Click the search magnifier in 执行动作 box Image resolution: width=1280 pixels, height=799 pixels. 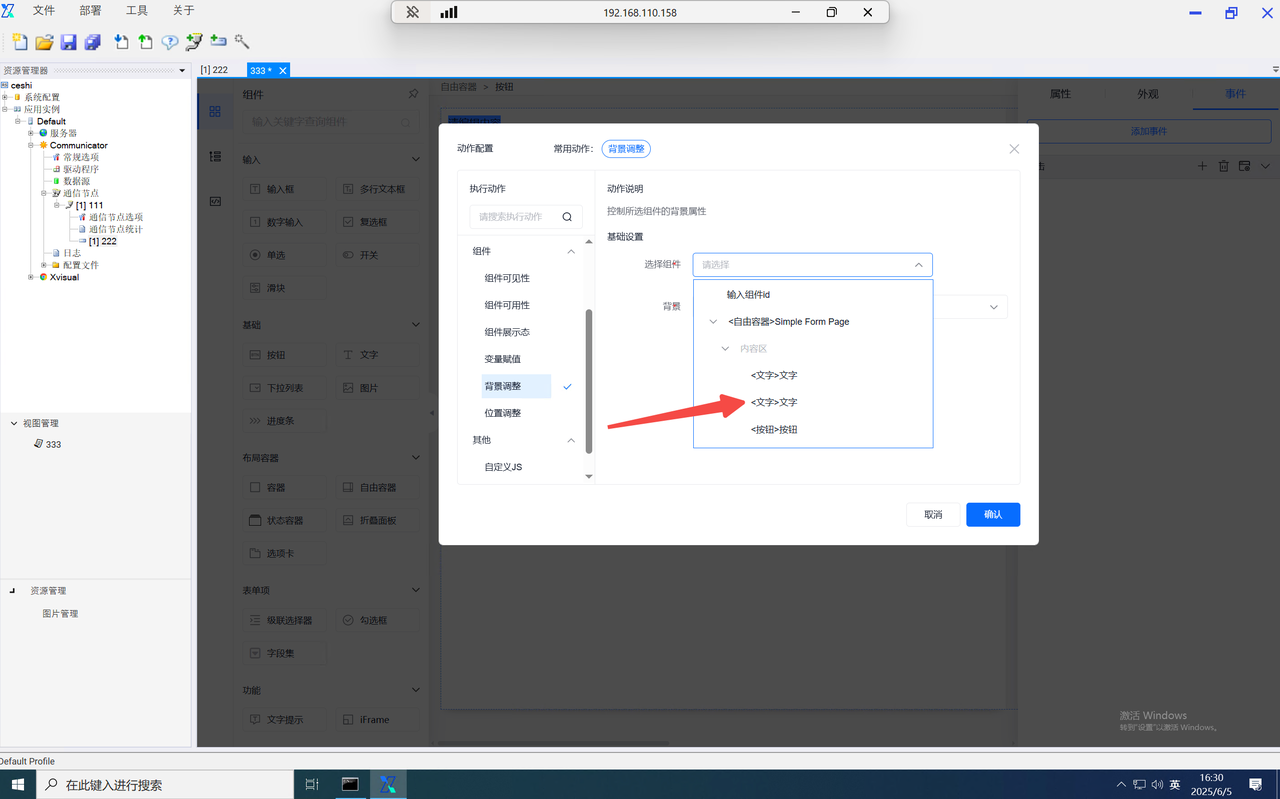tap(567, 216)
